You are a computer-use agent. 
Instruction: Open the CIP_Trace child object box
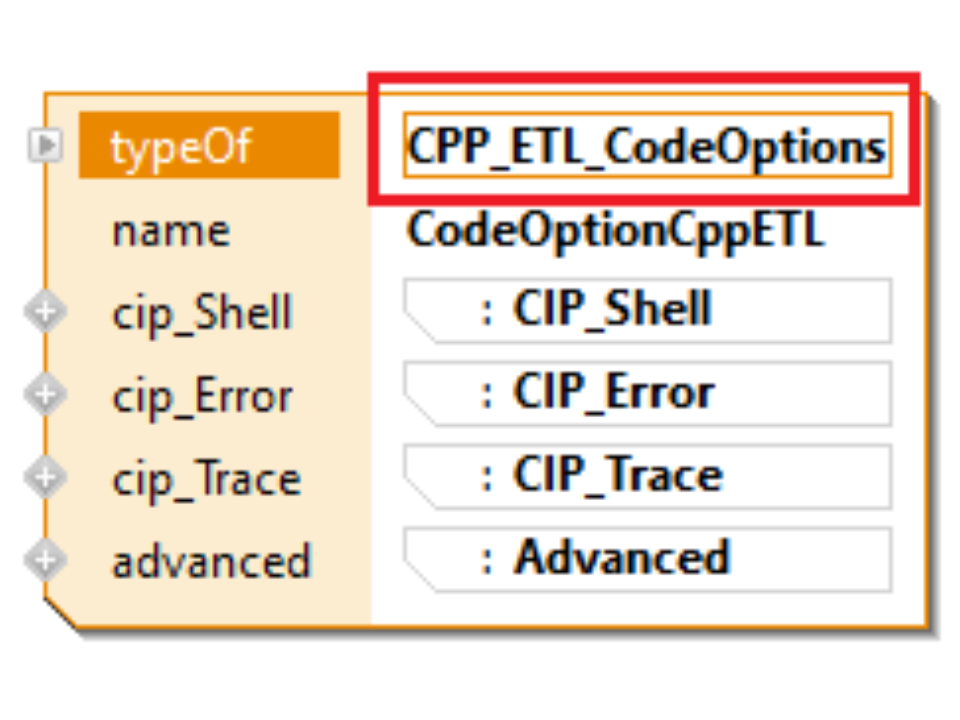[x=646, y=476]
